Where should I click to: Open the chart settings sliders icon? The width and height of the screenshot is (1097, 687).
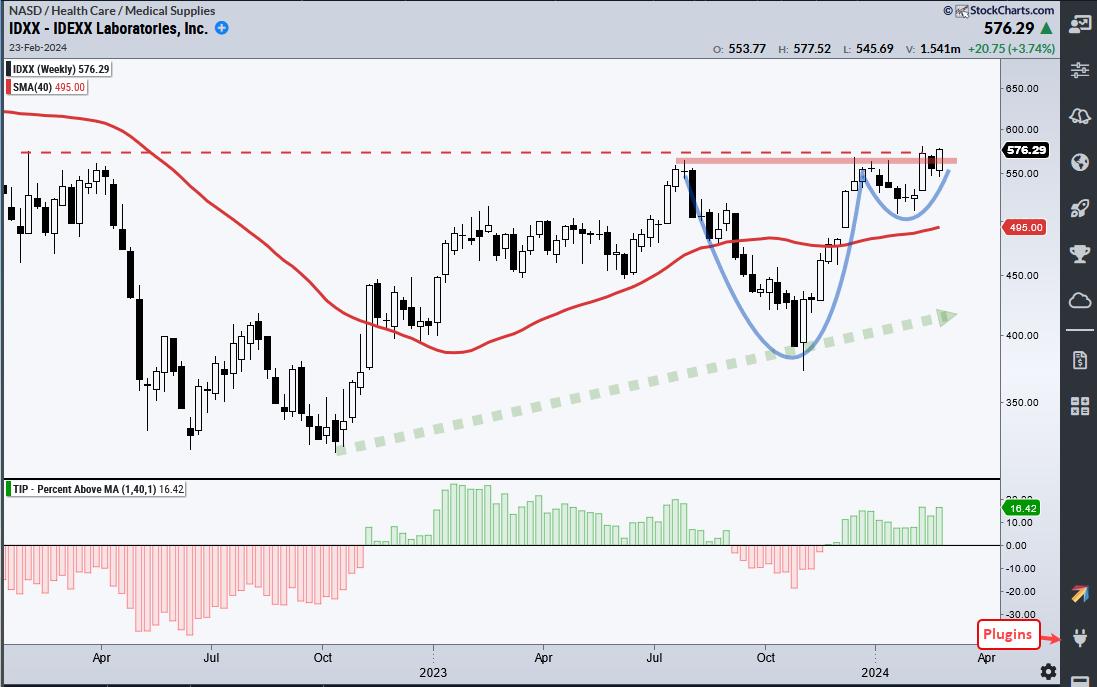click(x=1079, y=69)
